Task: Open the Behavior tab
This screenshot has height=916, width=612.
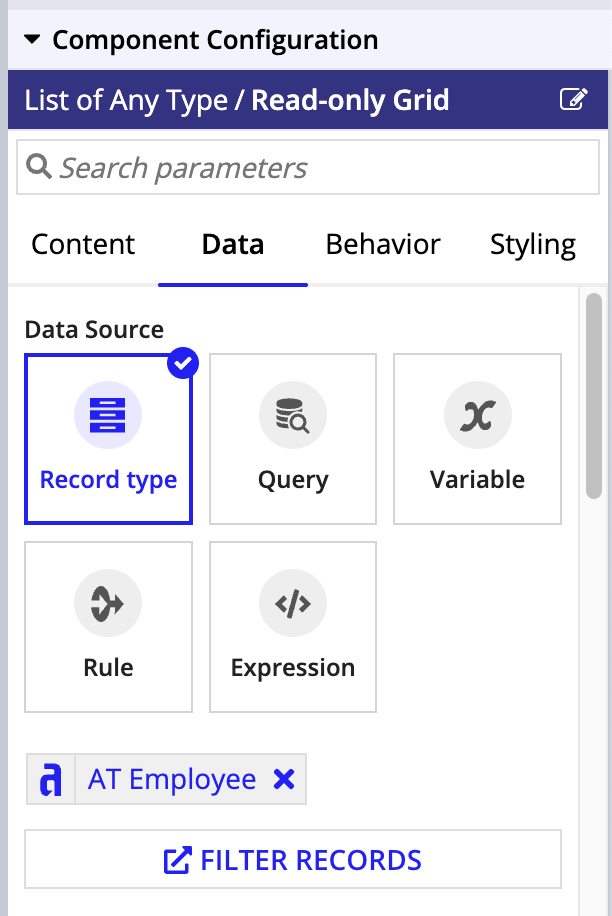Action: coord(382,244)
